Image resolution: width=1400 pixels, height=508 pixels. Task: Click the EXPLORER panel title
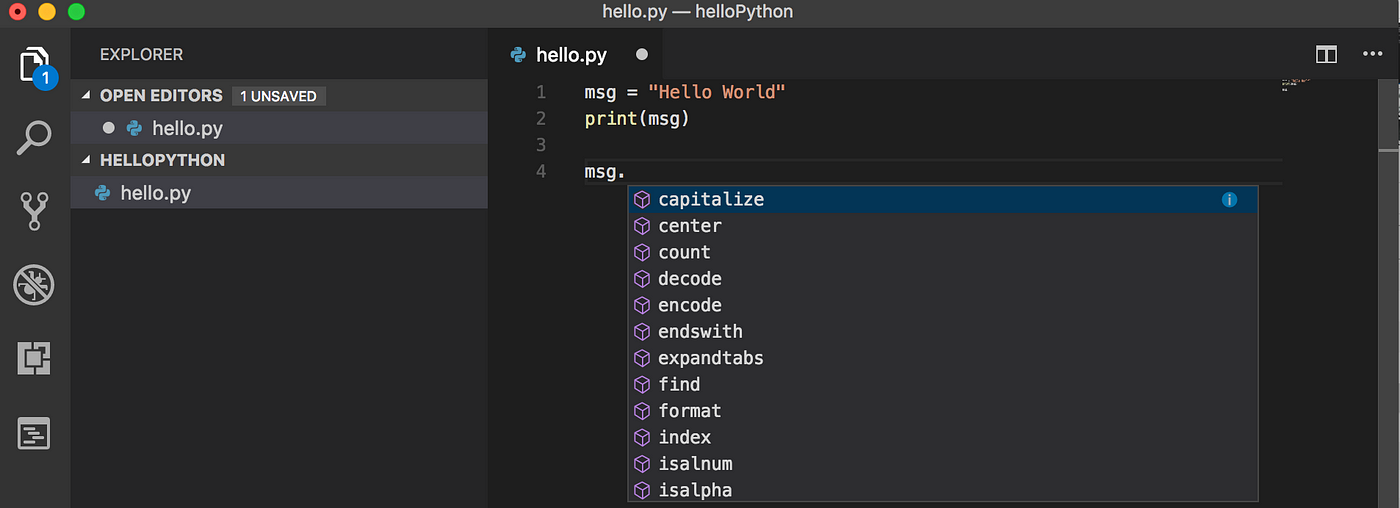point(141,55)
